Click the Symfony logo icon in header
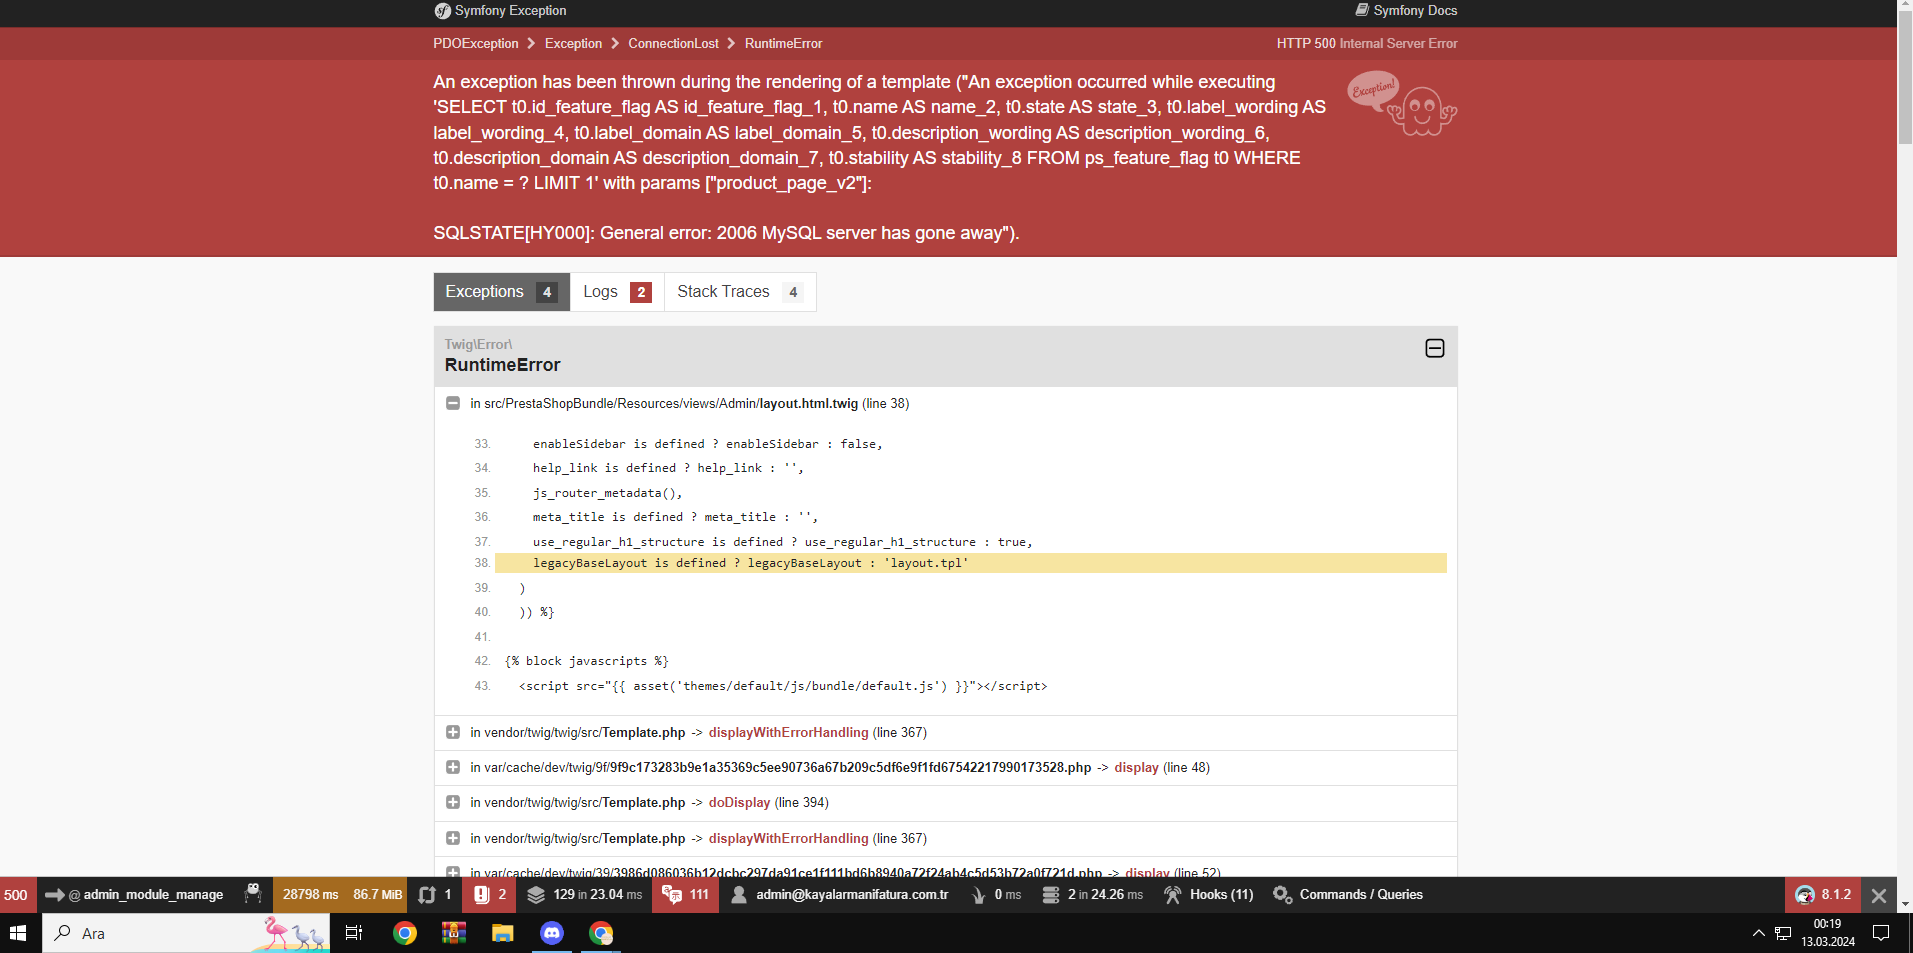The width and height of the screenshot is (1913, 953). [x=442, y=11]
